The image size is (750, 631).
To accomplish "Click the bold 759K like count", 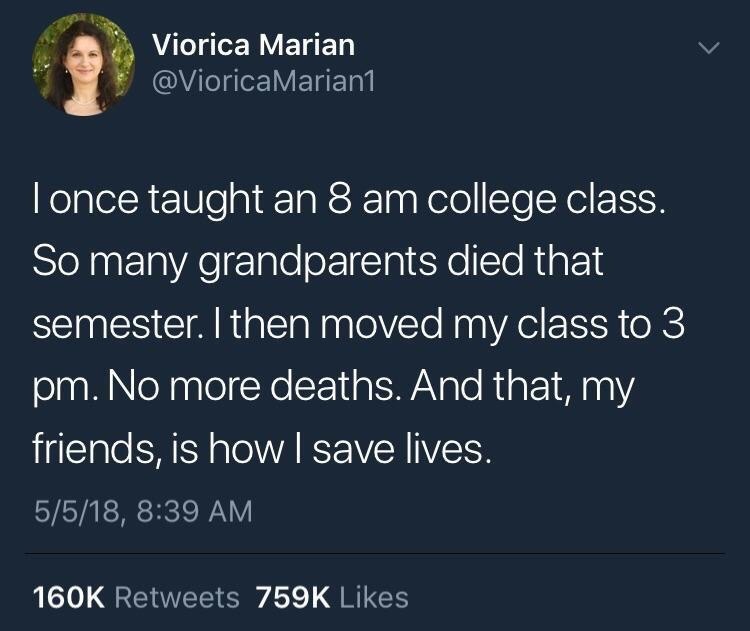I will 294,597.
